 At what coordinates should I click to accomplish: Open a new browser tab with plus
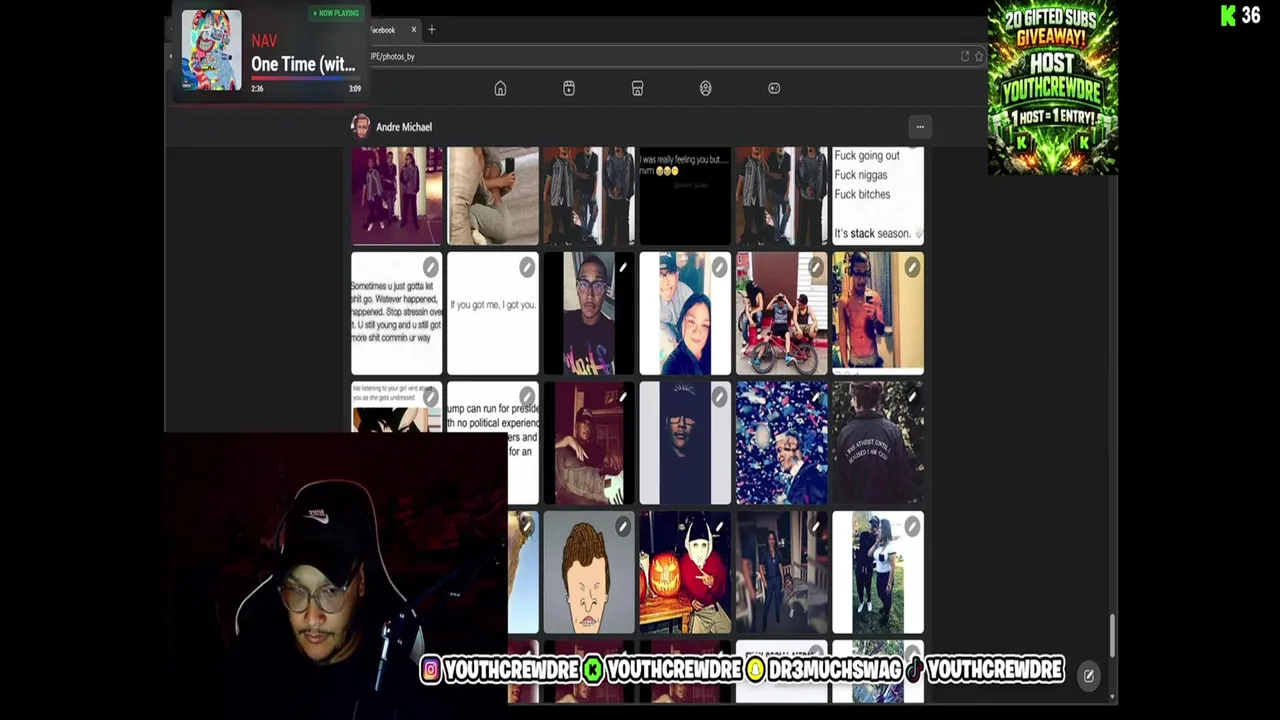click(431, 30)
